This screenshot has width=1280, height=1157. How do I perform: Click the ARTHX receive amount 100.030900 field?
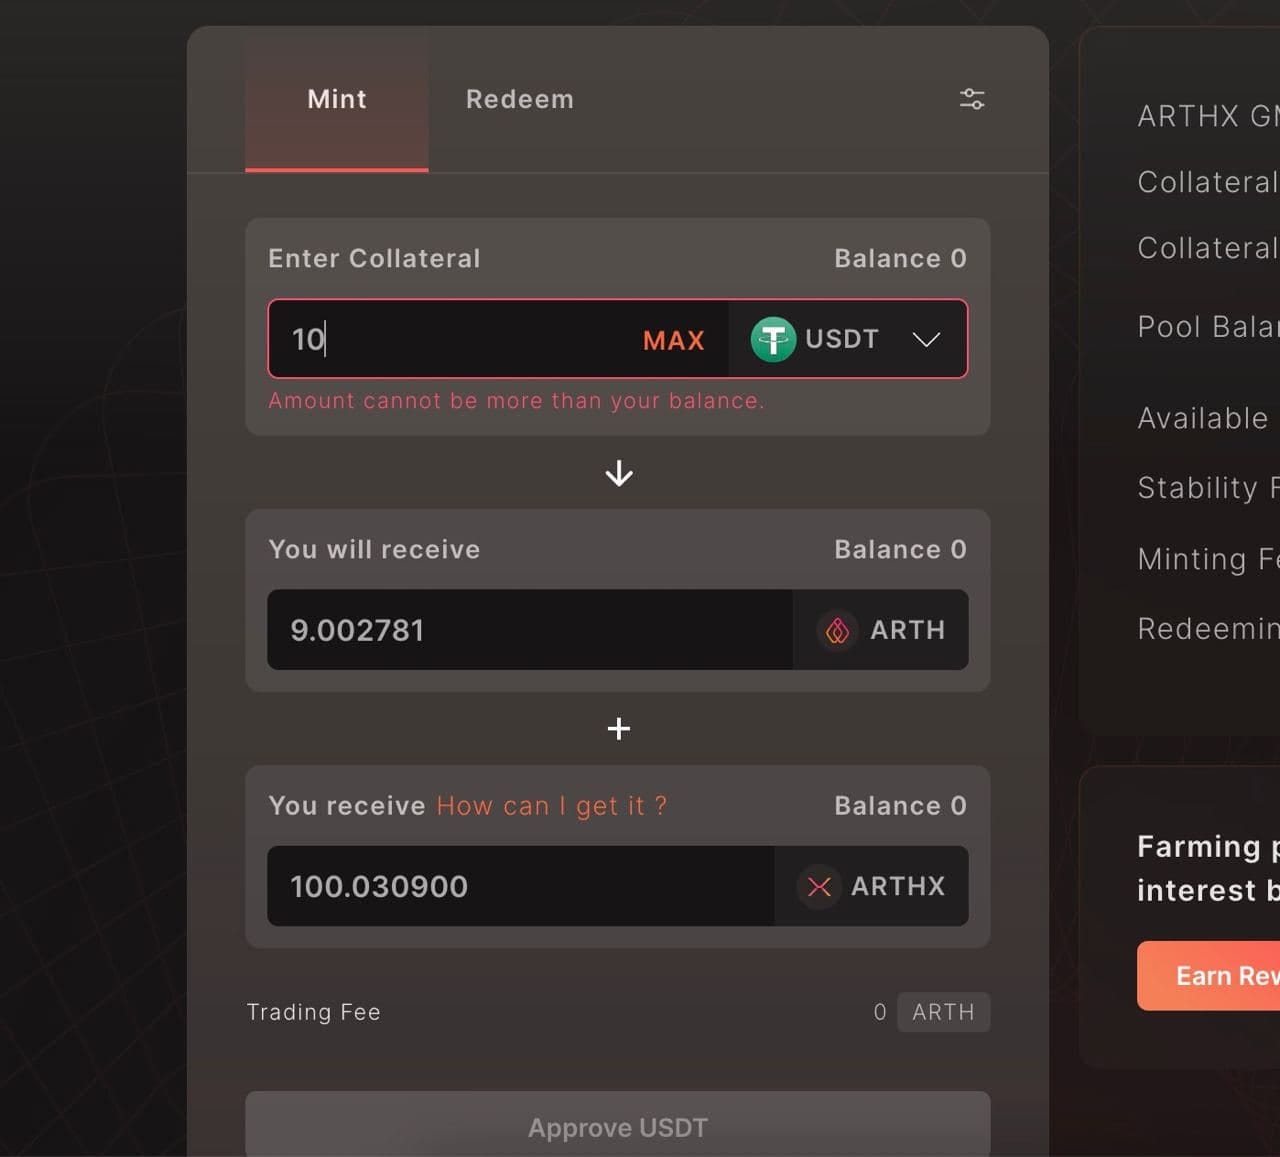click(x=520, y=886)
